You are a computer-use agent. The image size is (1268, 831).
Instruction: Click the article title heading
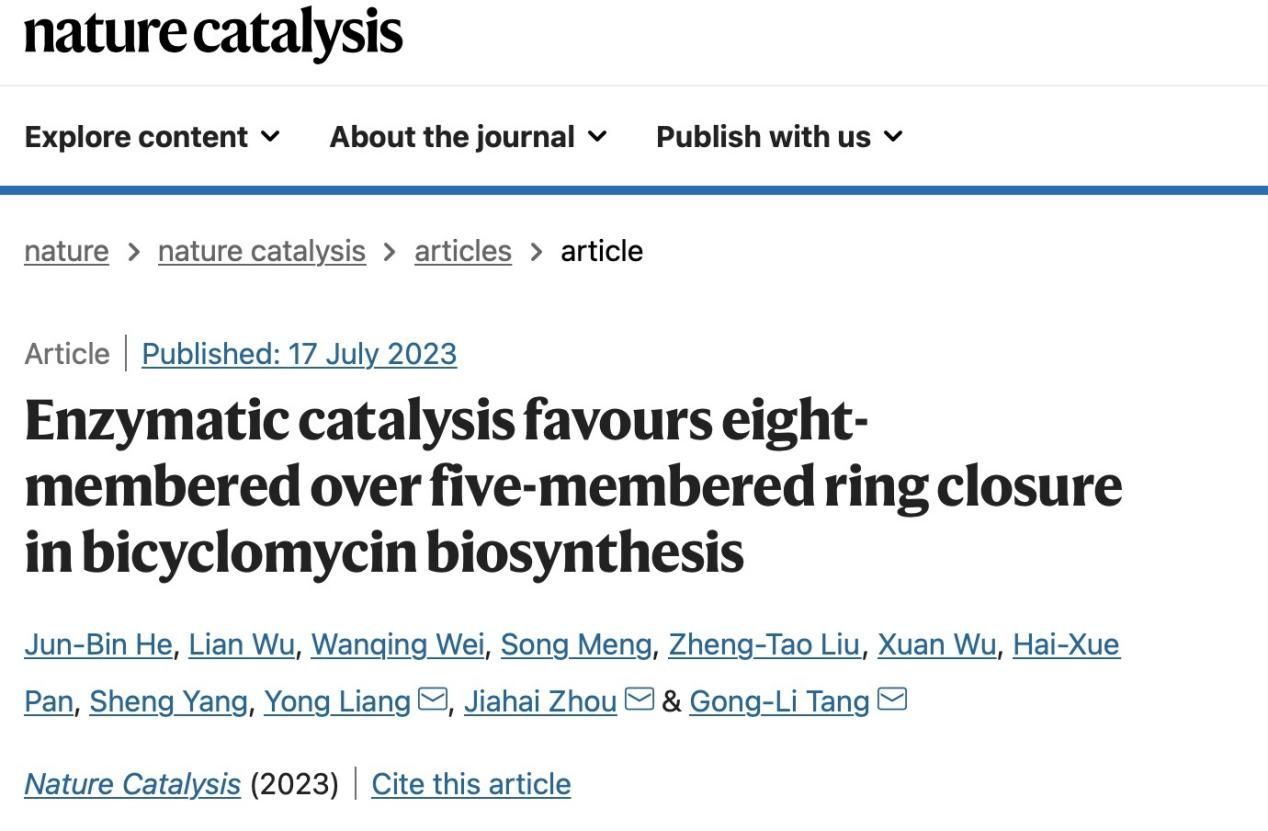tap(572, 487)
